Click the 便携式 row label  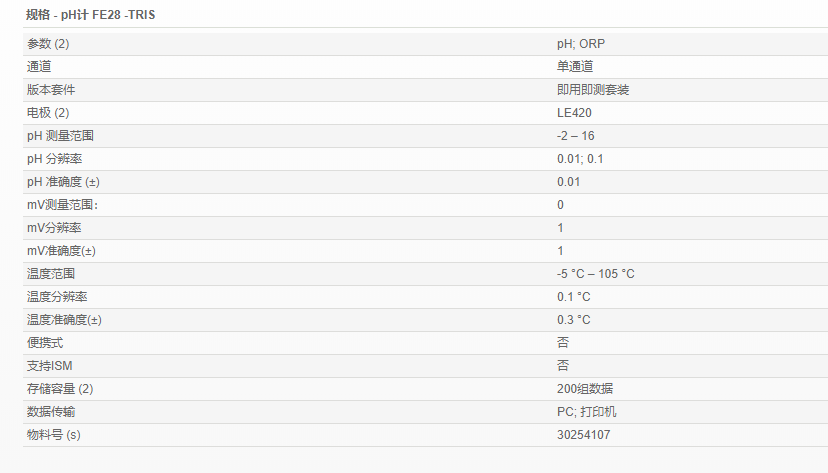pyautogui.click(x=45, y=343)
